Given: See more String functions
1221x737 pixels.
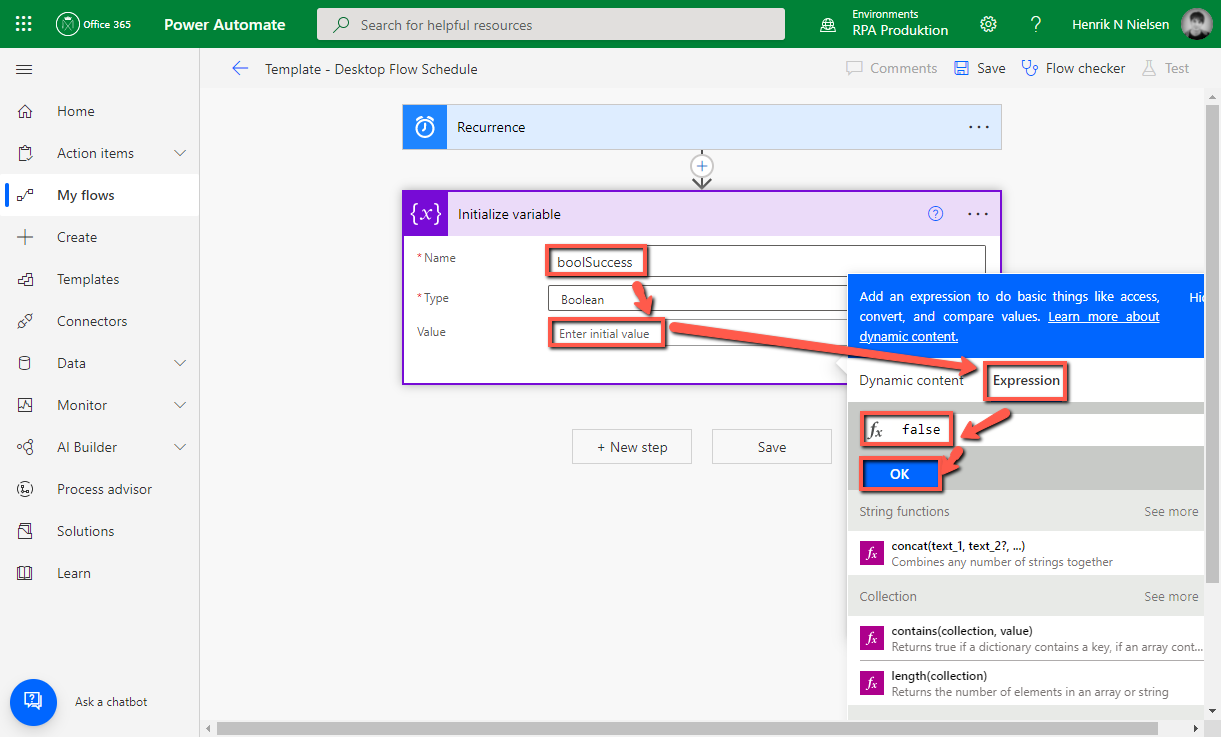Looking at the screenshot, I should pyautogui.click(x=1171, y=511).
